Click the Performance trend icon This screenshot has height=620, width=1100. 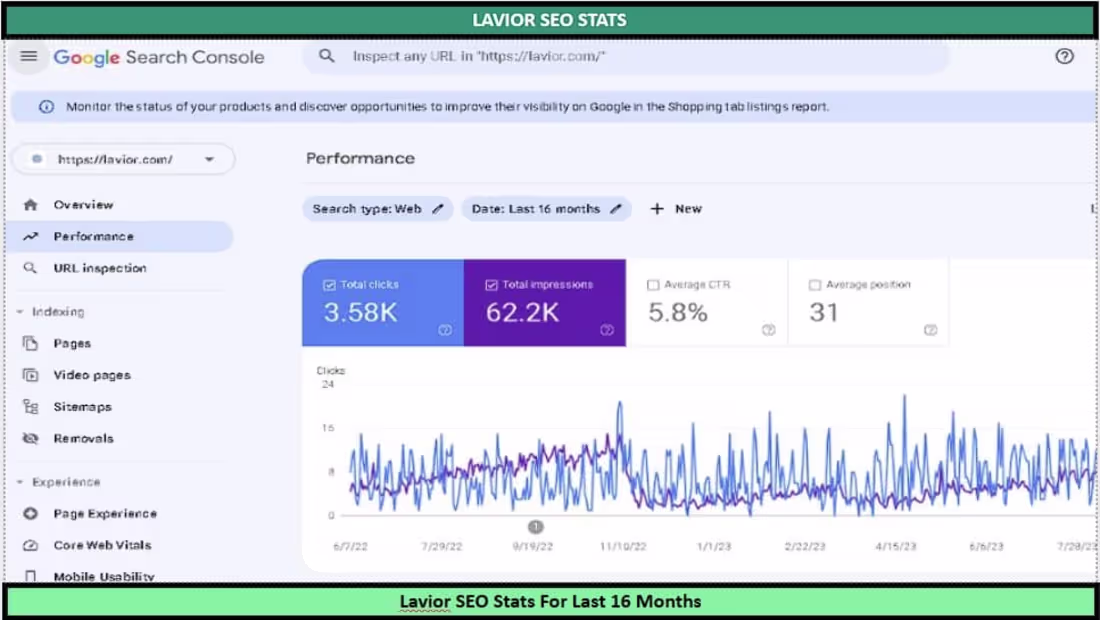[x=30, y=236]
